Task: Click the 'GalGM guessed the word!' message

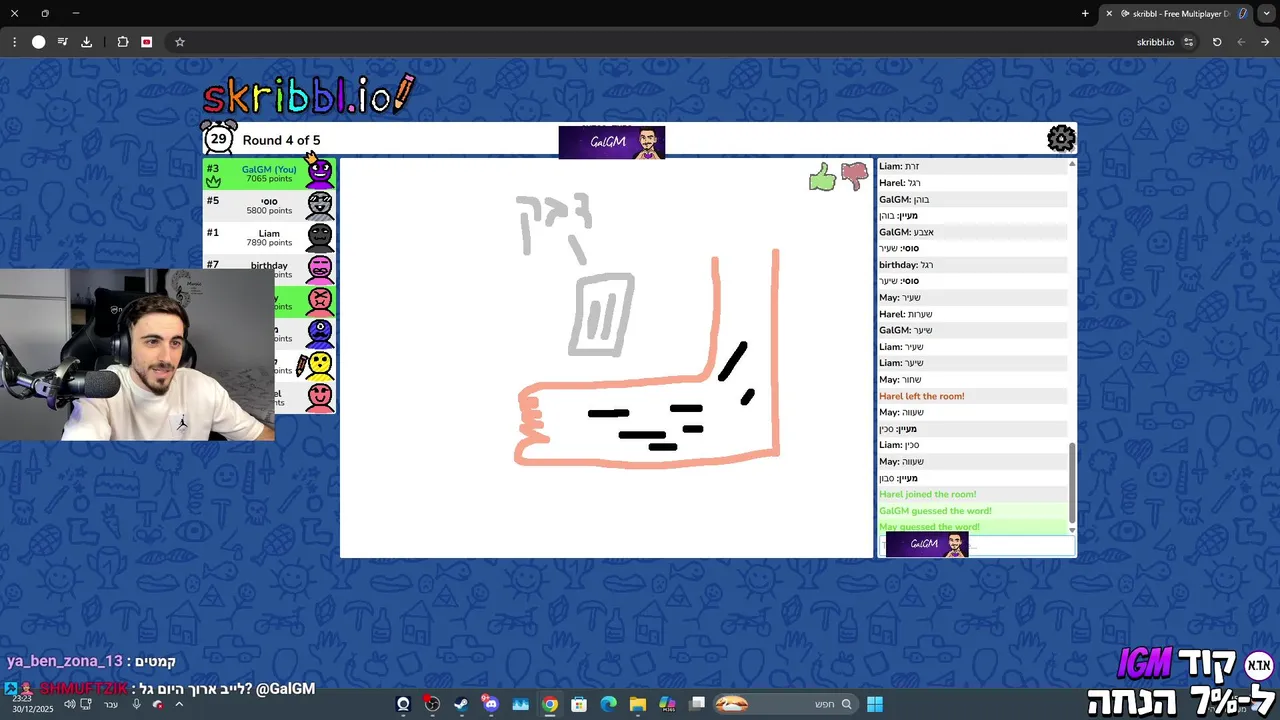Action: [936, 511]
